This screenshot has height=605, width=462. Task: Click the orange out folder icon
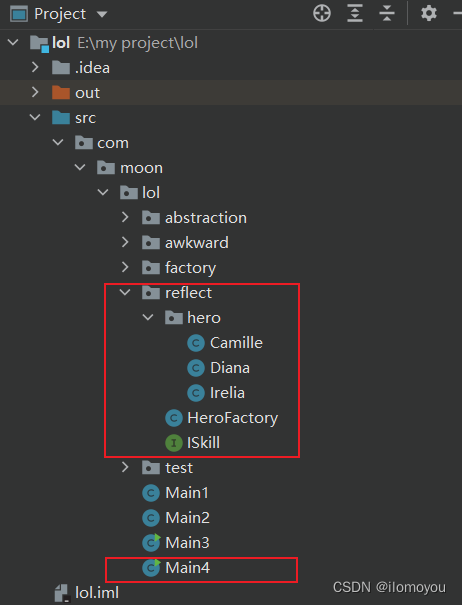(61, 93)
